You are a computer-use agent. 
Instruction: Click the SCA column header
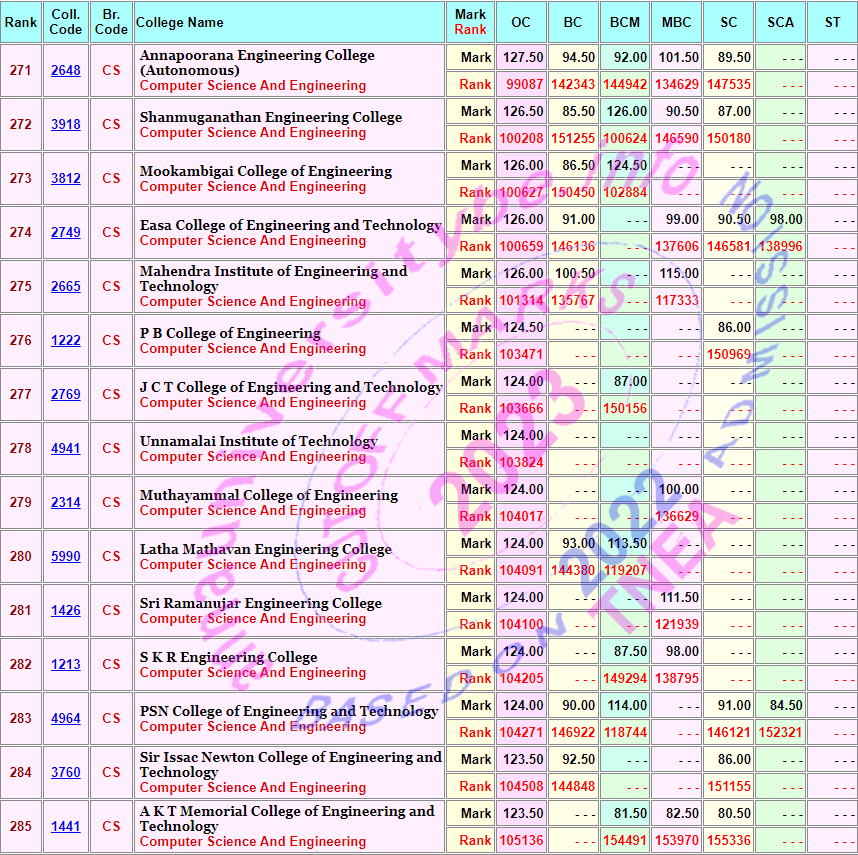(781, 22)
